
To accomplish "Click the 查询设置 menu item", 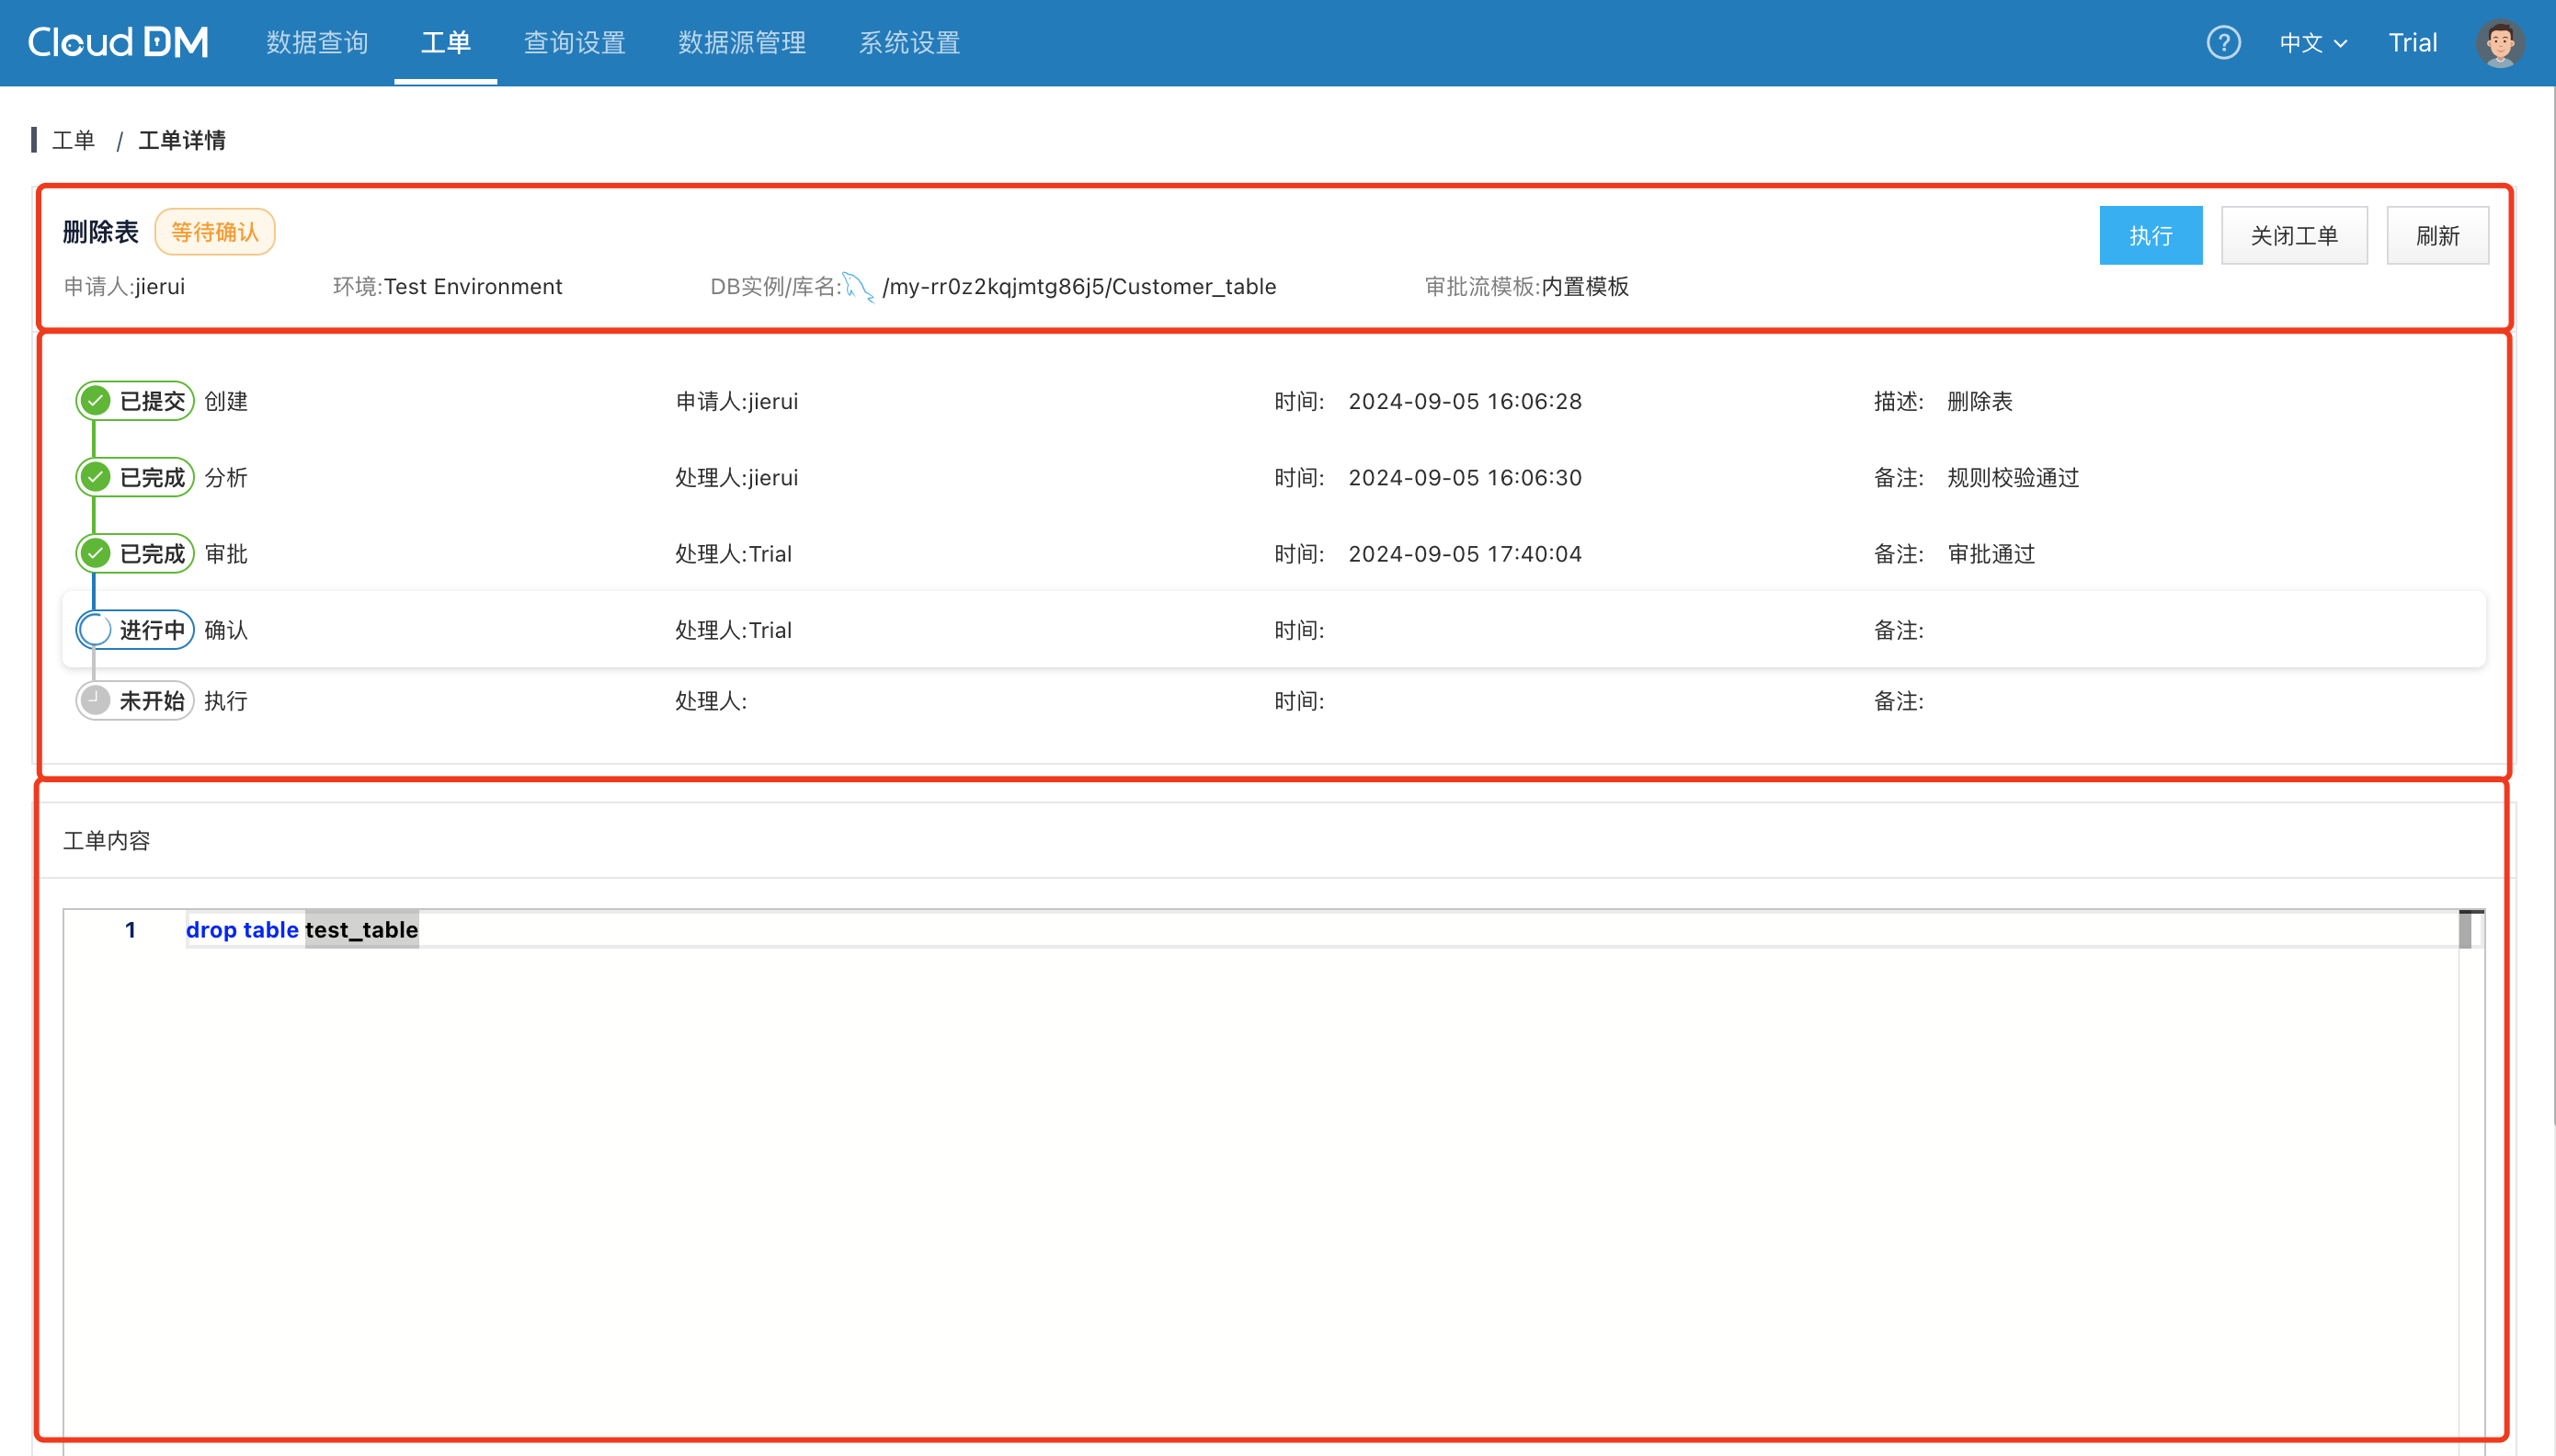I will [x=574, y=42].
